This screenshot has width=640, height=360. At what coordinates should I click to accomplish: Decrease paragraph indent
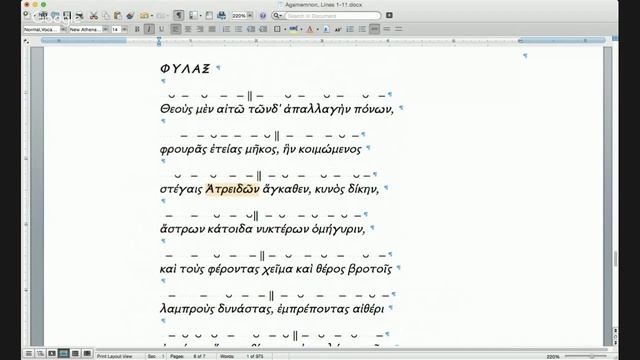[251, 29]
